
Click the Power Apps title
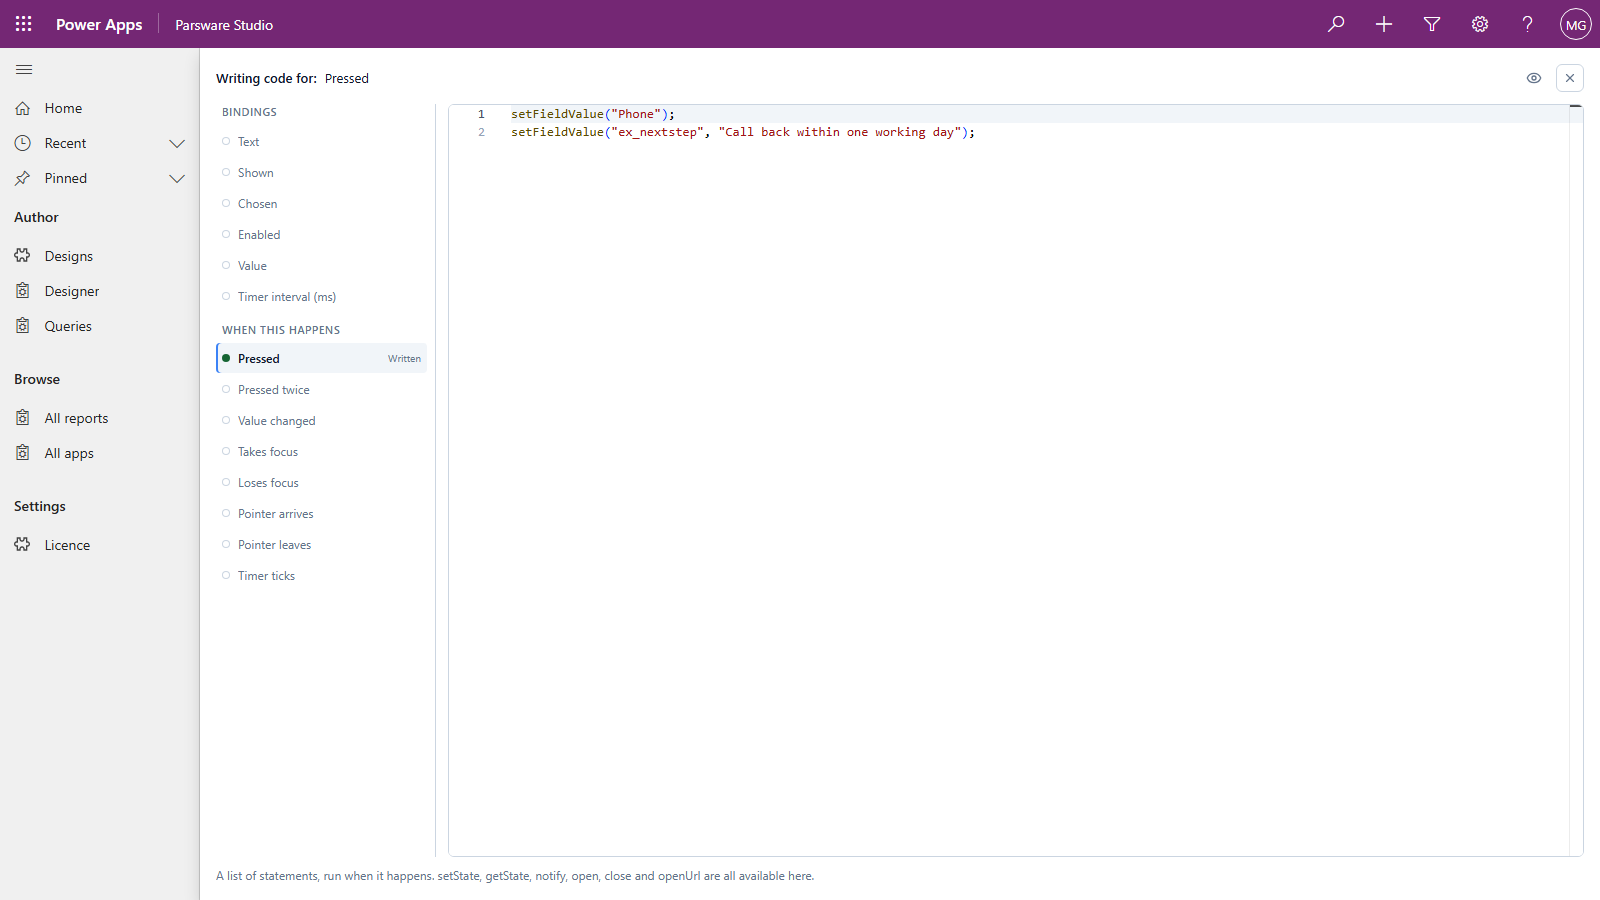pos(99,25)
